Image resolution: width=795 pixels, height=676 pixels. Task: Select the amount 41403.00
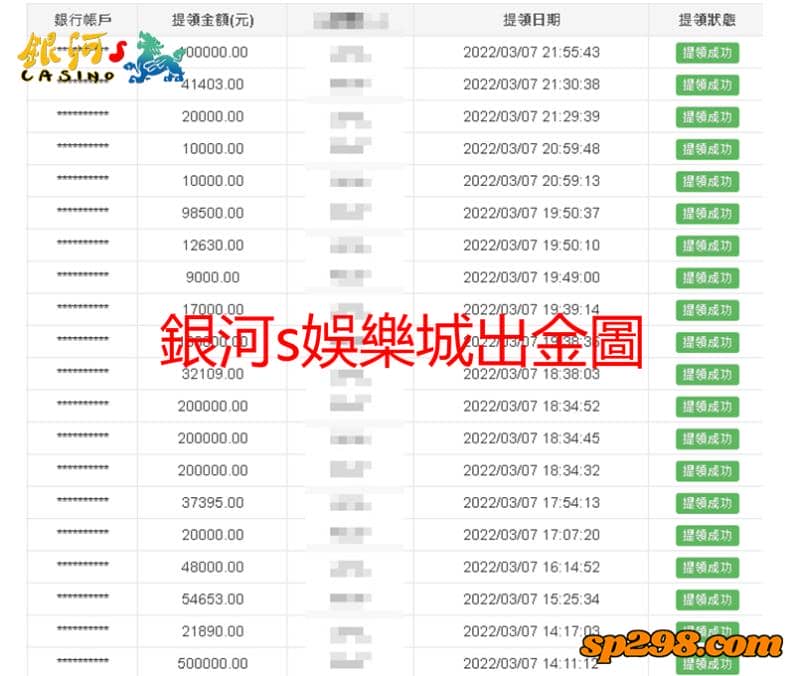[x=213, y=84]
